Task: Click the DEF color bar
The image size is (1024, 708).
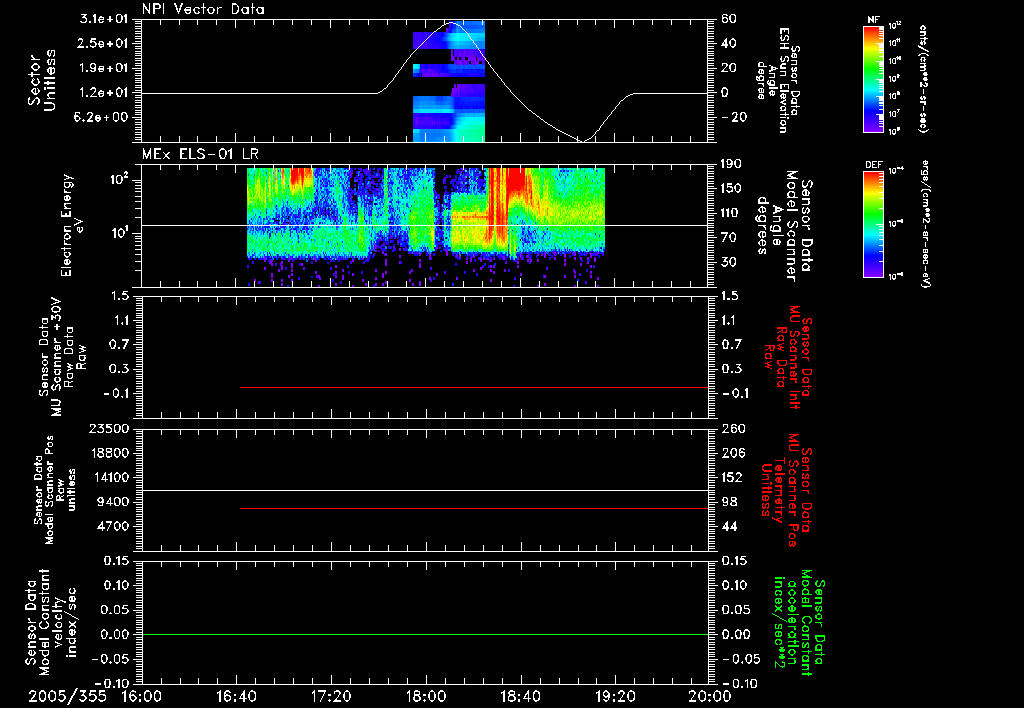Action: [874, 224]
